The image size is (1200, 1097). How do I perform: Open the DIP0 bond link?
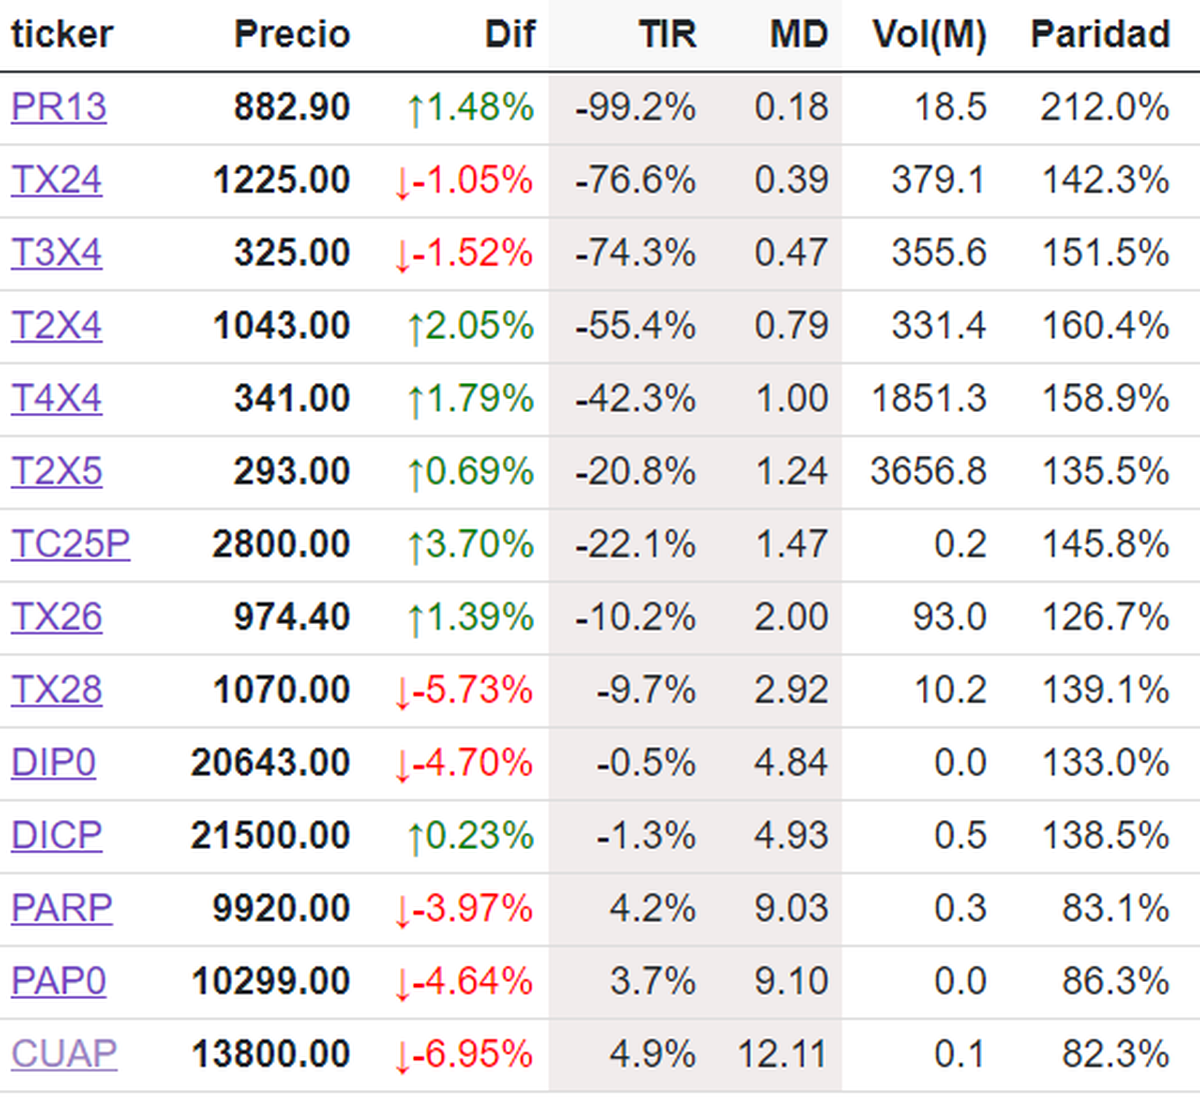tap(53, 763)
